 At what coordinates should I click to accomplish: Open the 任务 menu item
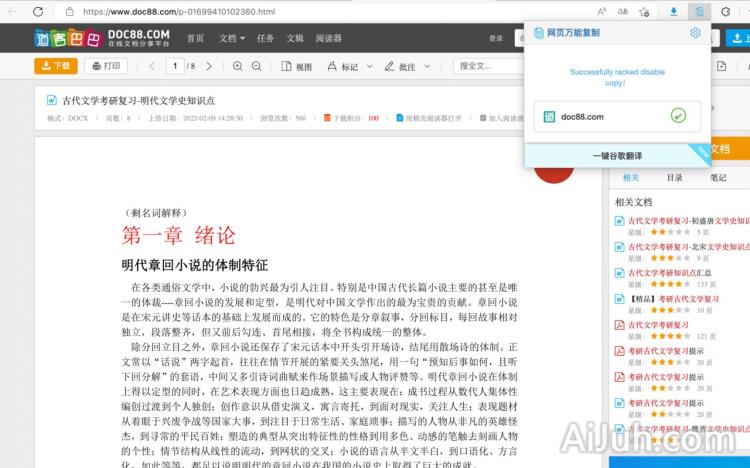(x=265, y=38)
